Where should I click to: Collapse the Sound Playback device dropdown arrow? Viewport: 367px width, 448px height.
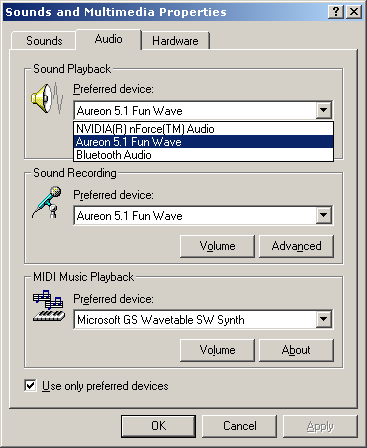point(323,110)
